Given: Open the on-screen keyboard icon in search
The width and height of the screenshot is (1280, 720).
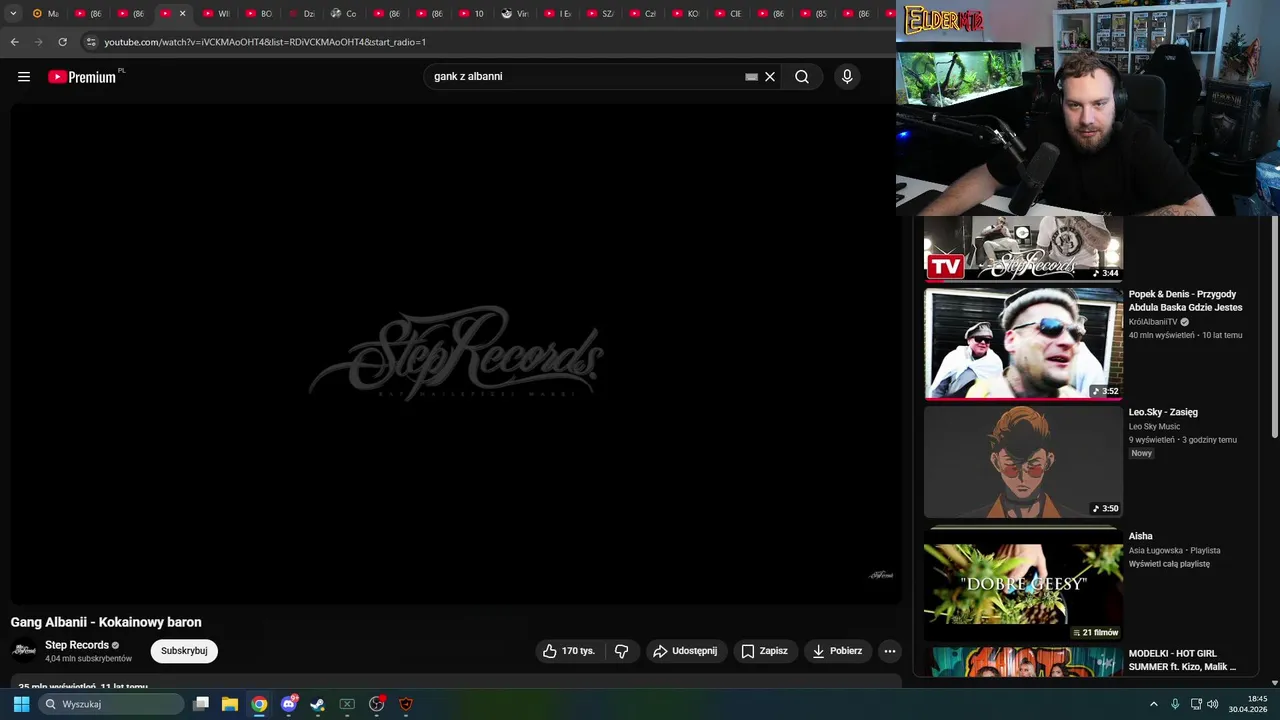Looking at the screenshot, I should coord(752,77).
